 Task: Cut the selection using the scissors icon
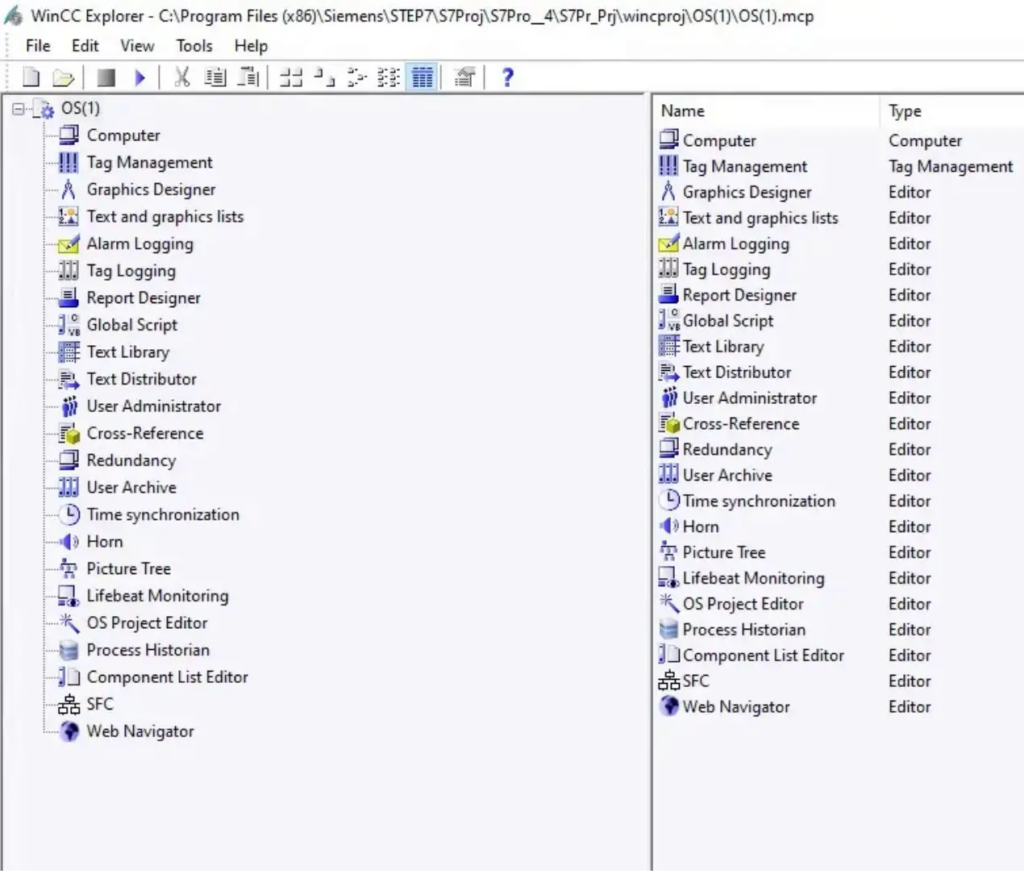tap(183, 76)
